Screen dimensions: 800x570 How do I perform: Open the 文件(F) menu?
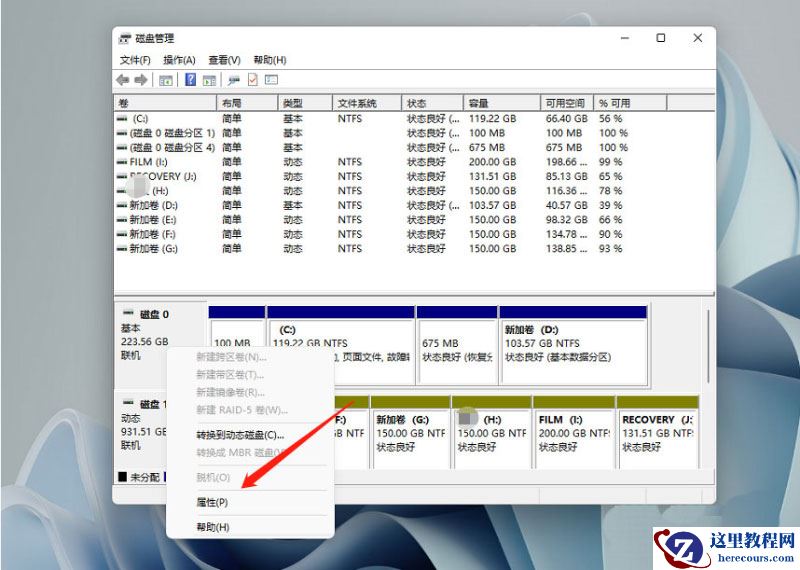pos(135,60)
